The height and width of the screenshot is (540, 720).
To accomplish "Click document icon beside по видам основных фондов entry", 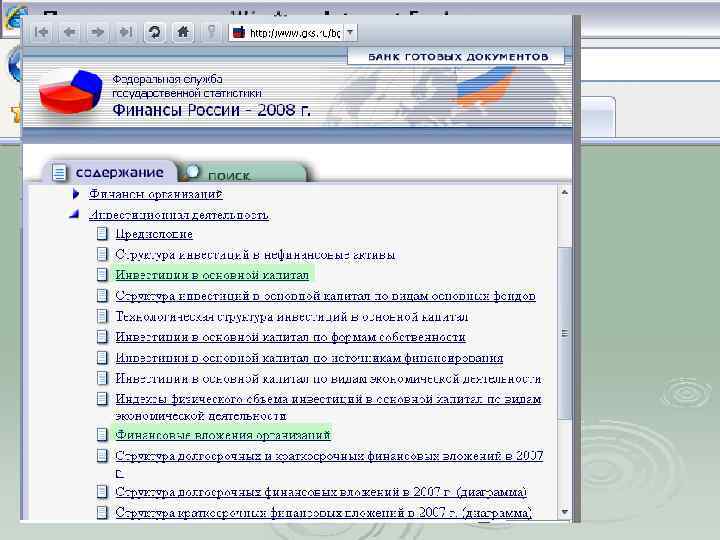I will [x=102, y=295].
